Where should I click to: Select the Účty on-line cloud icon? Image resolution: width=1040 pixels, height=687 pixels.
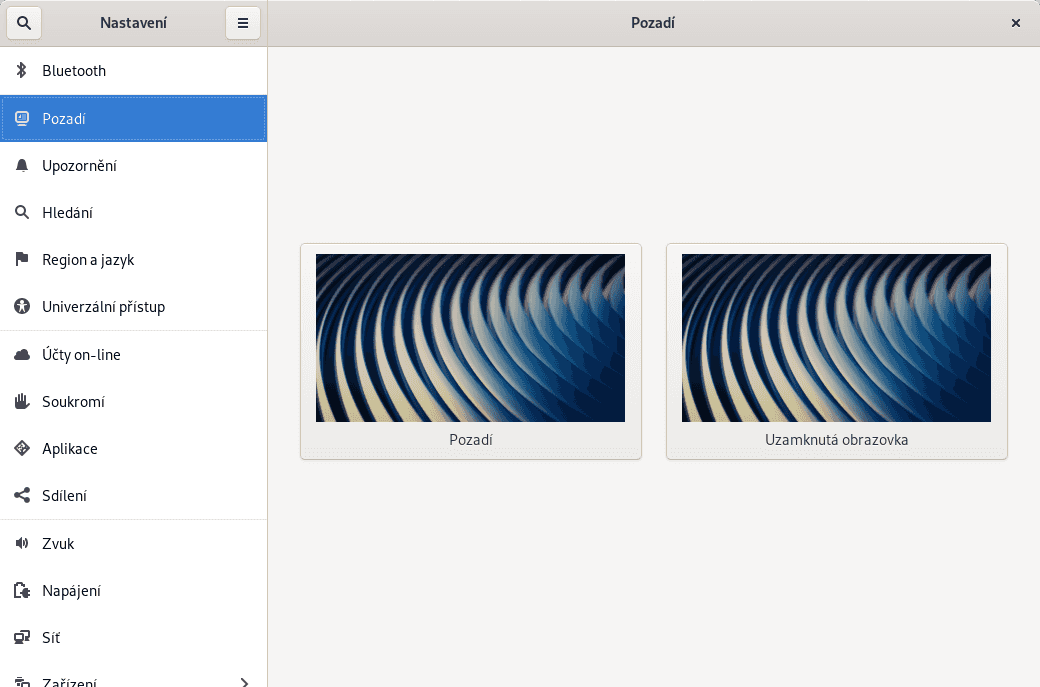22,354
